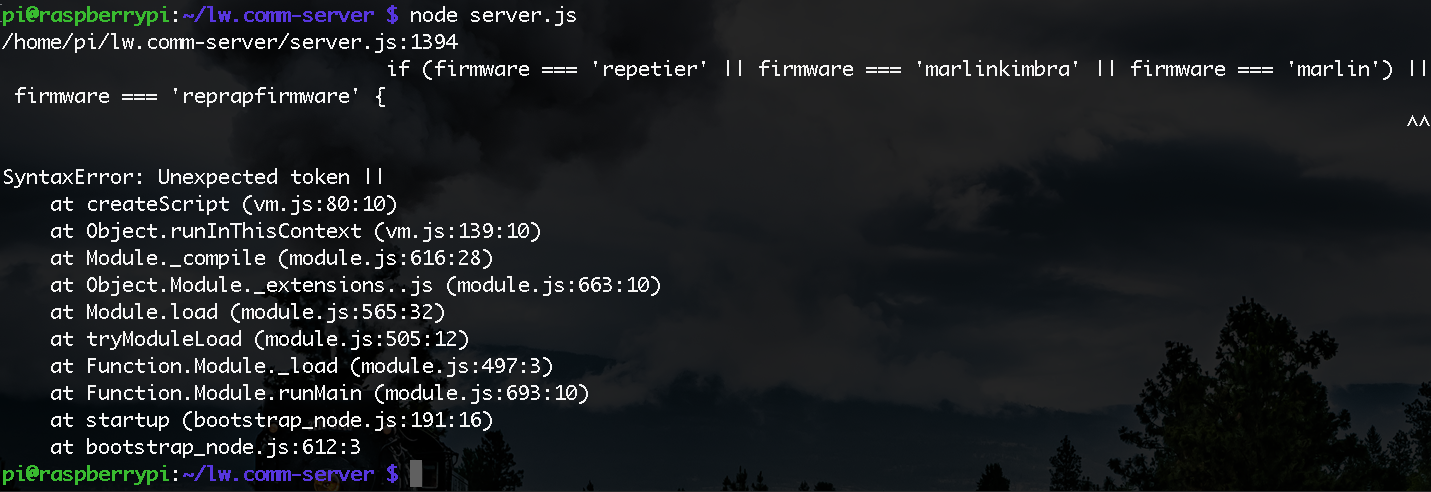Click the 'Function.Module._load' stack line
1431x492 pixels.
point(302,366)
